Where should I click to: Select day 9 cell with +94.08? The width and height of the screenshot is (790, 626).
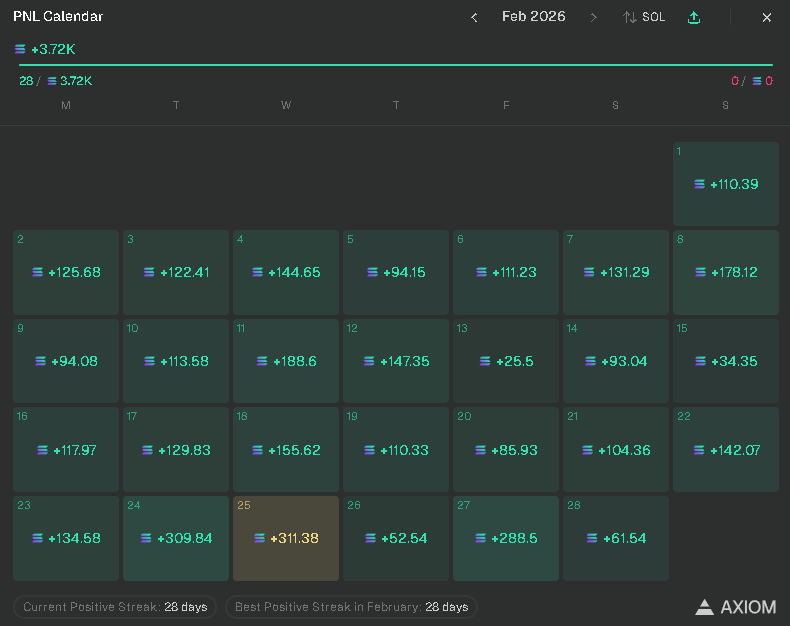(x=66, y=361)
